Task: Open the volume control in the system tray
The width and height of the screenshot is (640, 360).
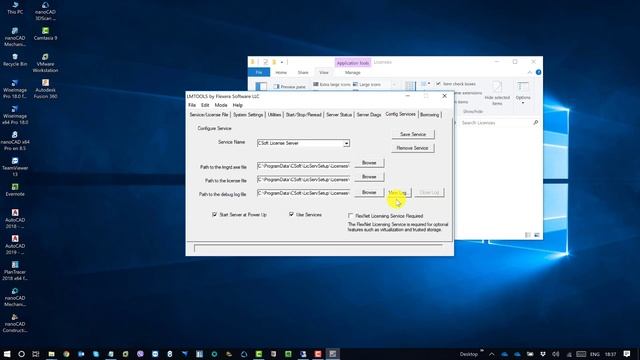Action: point(556,354)
